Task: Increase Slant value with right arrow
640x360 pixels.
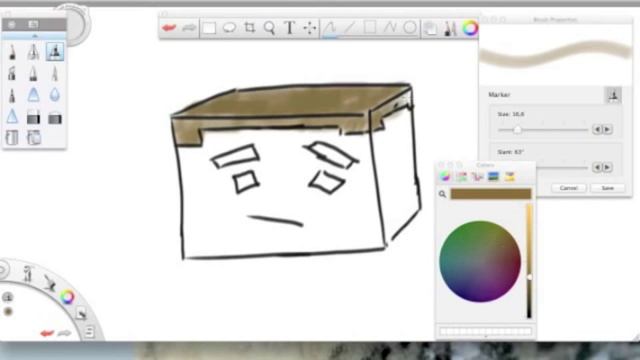Action: [607, 167]
